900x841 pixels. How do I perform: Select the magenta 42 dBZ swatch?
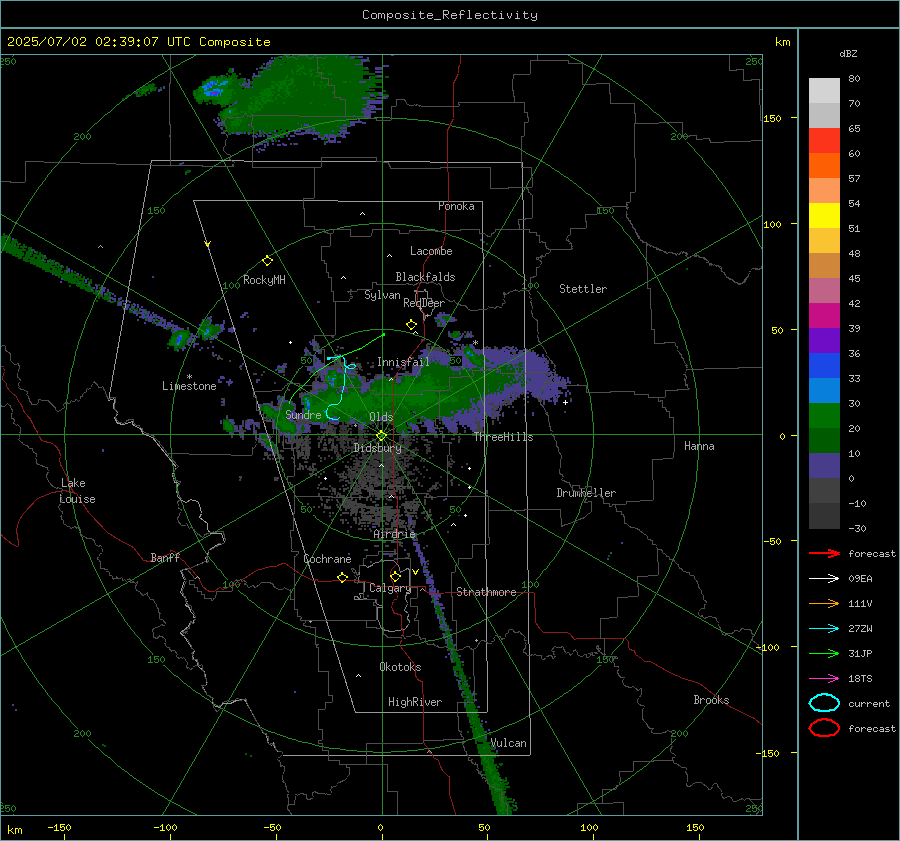click(x=824, y=316)
